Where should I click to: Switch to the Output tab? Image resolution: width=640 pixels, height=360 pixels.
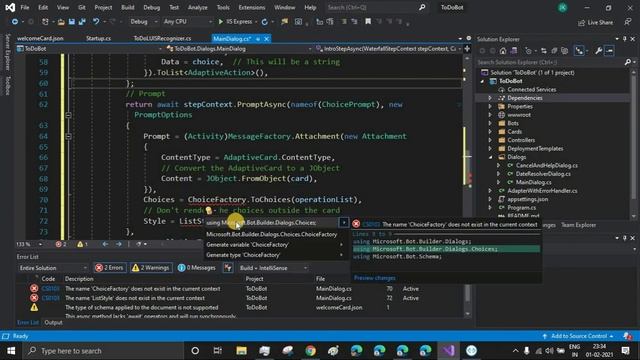coord(53,322)
